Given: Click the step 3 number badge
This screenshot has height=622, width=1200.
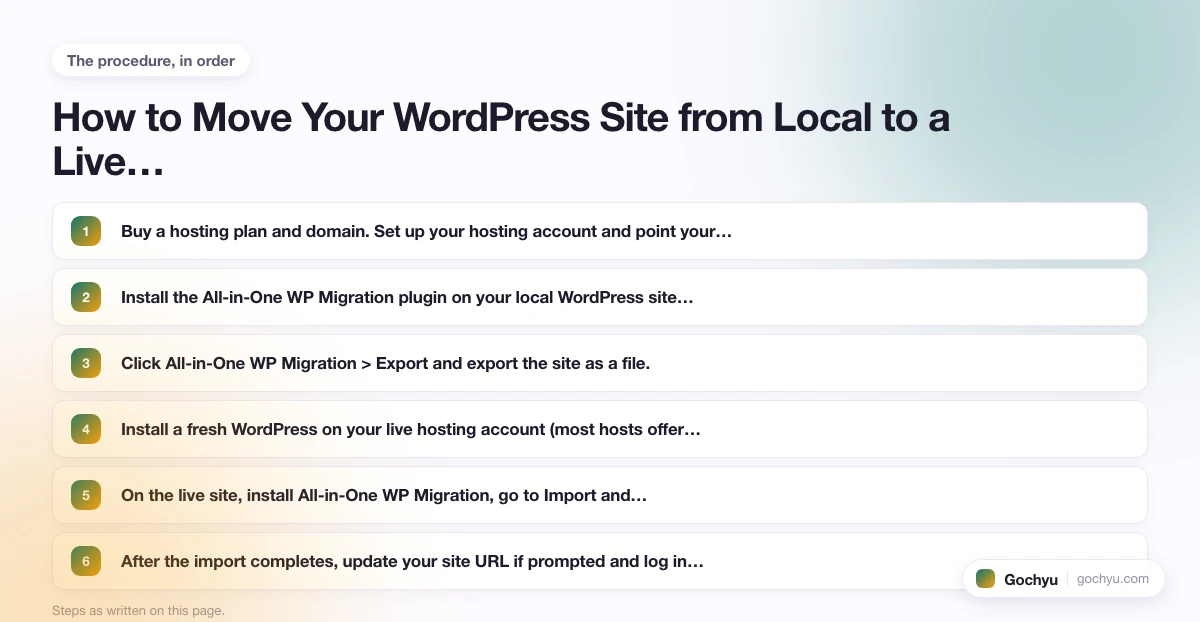Looking at the screenshot, I should click(x=86, y=363).
